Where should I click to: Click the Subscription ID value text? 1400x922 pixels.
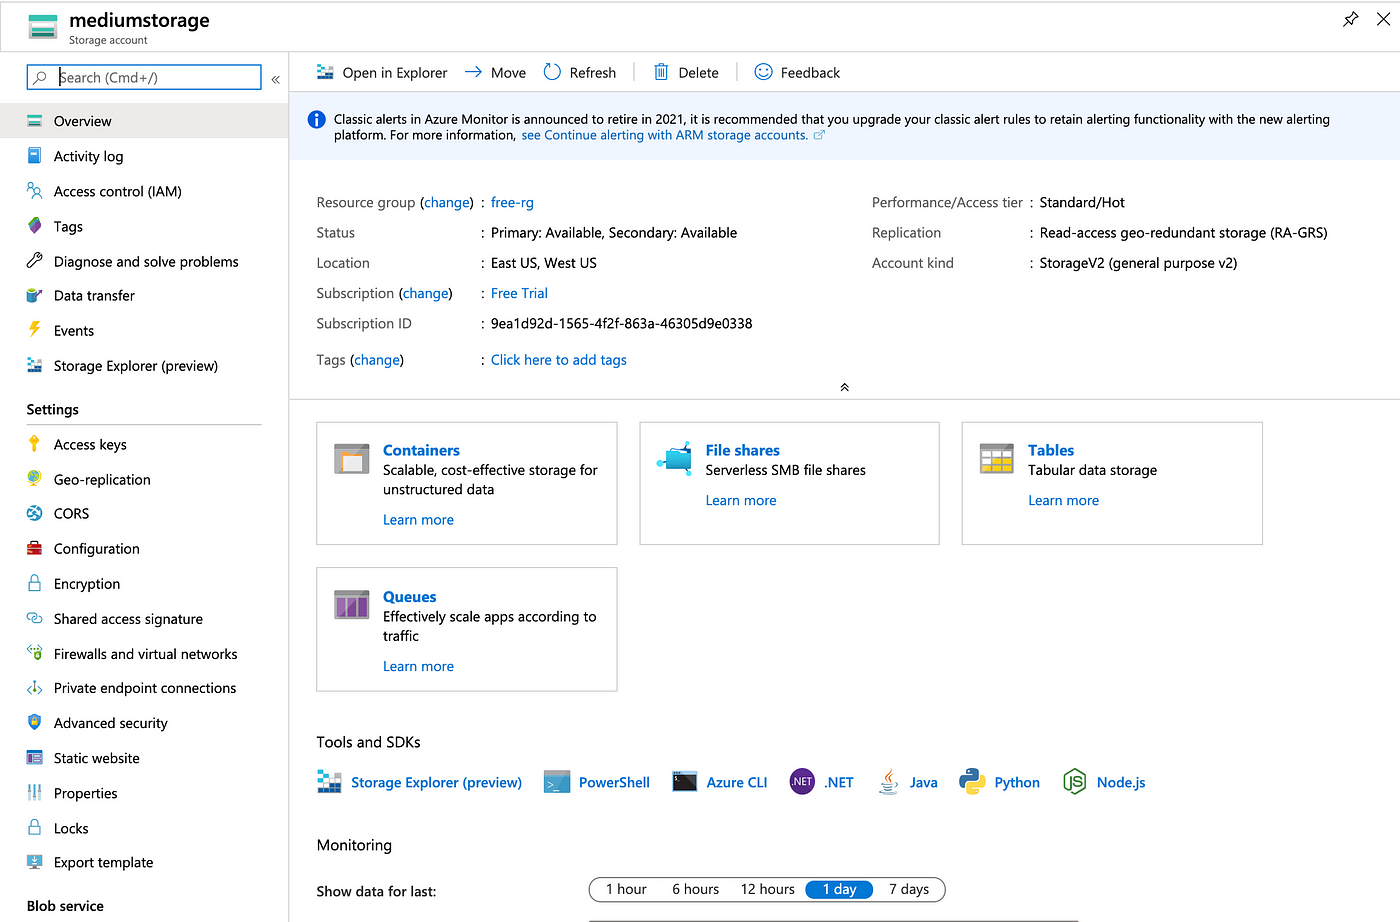tap(621, 323)
